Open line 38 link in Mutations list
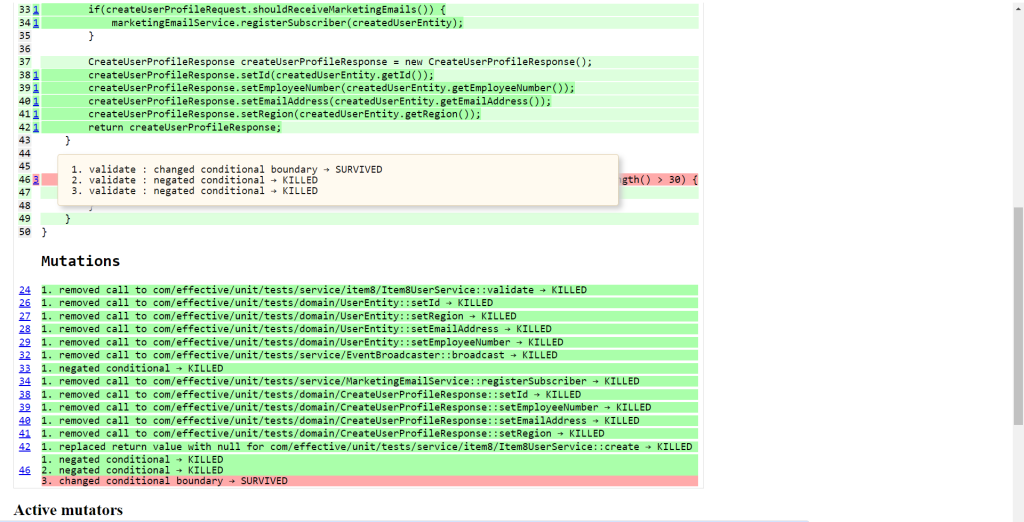 click(24, 394)
